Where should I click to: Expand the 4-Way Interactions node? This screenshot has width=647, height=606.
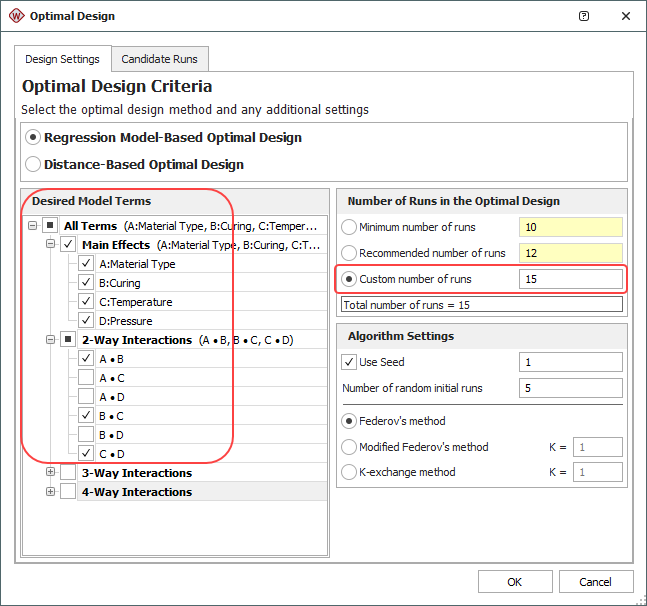[51, 492]
